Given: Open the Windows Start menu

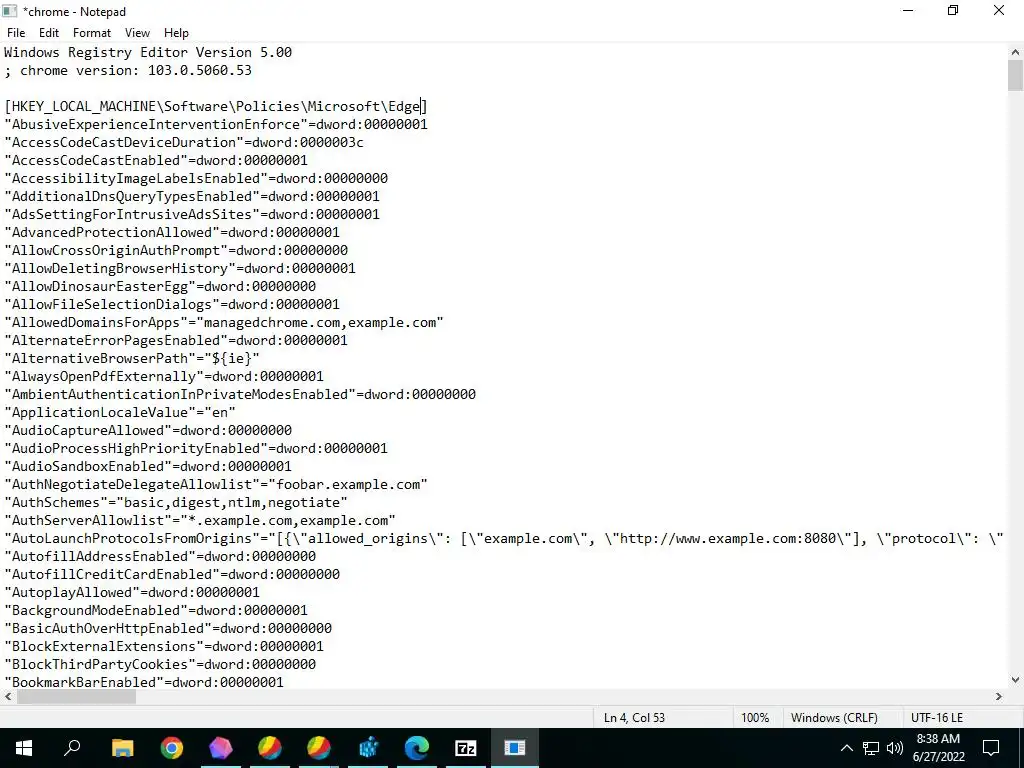Looking at the screenshot, I should (24, 748).
